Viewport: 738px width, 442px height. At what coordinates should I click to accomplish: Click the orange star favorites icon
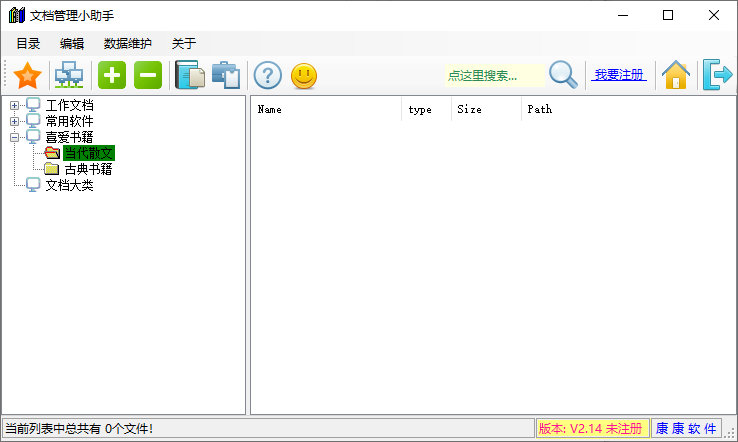tap(28, 75)
